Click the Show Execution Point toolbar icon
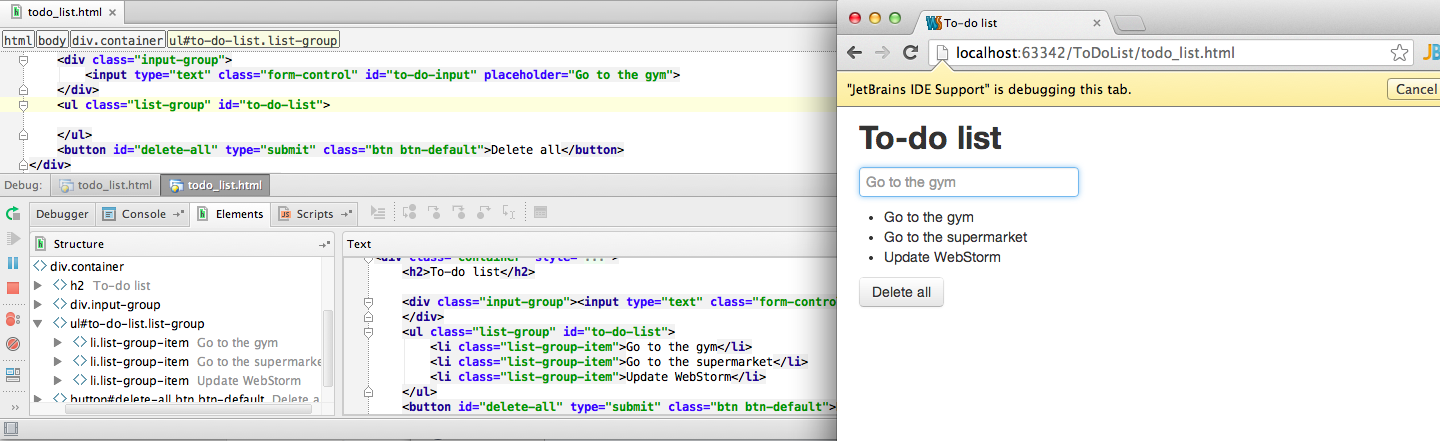1440x441 pixels. [378, 213]
